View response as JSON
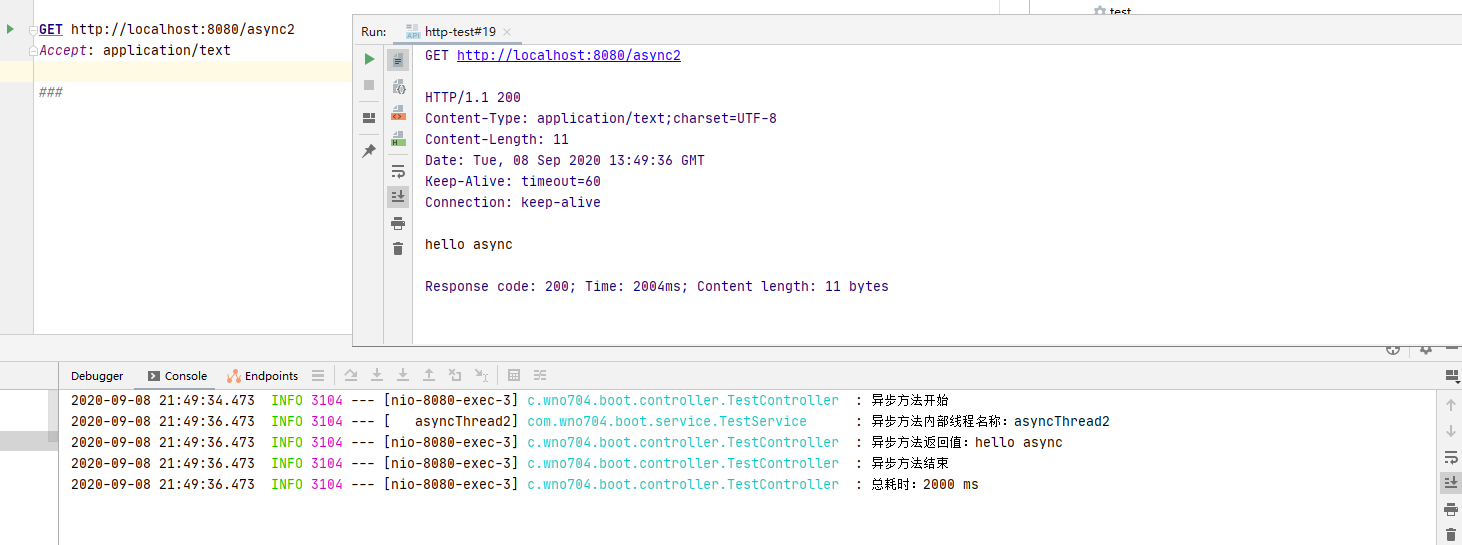This screenshot has width=1462, height=545. (x=398, y=87)
